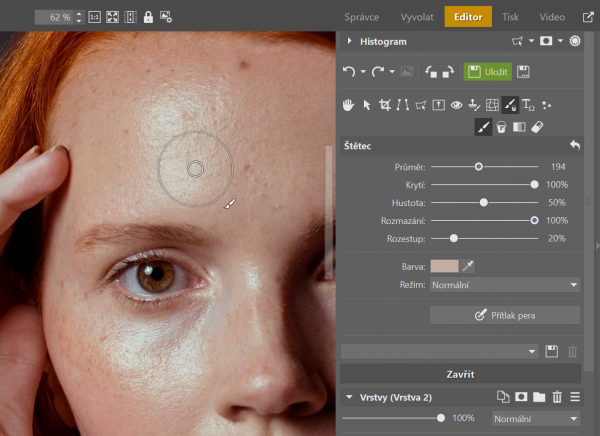Expand the Histogram panel

pyautogui.click(x=349, y=41)
